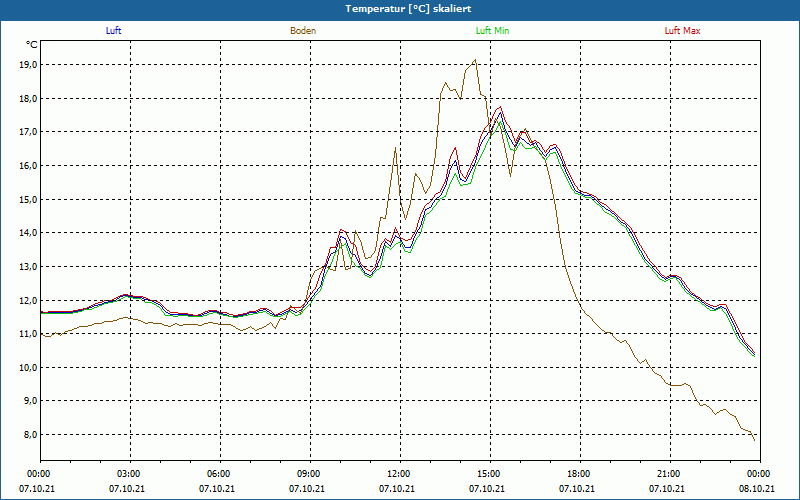800x500 pixels.
Task: Click the 13,0 y-axis value
Action: click(28, 266)
